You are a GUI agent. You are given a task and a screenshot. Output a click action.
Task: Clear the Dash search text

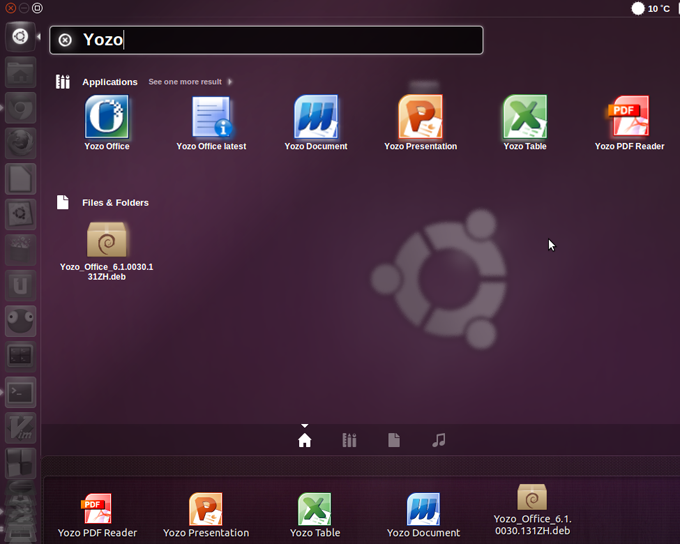point(65,40)
